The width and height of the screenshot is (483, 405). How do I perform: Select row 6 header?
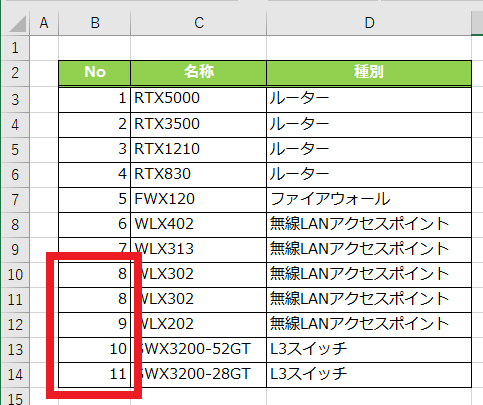(x=15, y=175)
